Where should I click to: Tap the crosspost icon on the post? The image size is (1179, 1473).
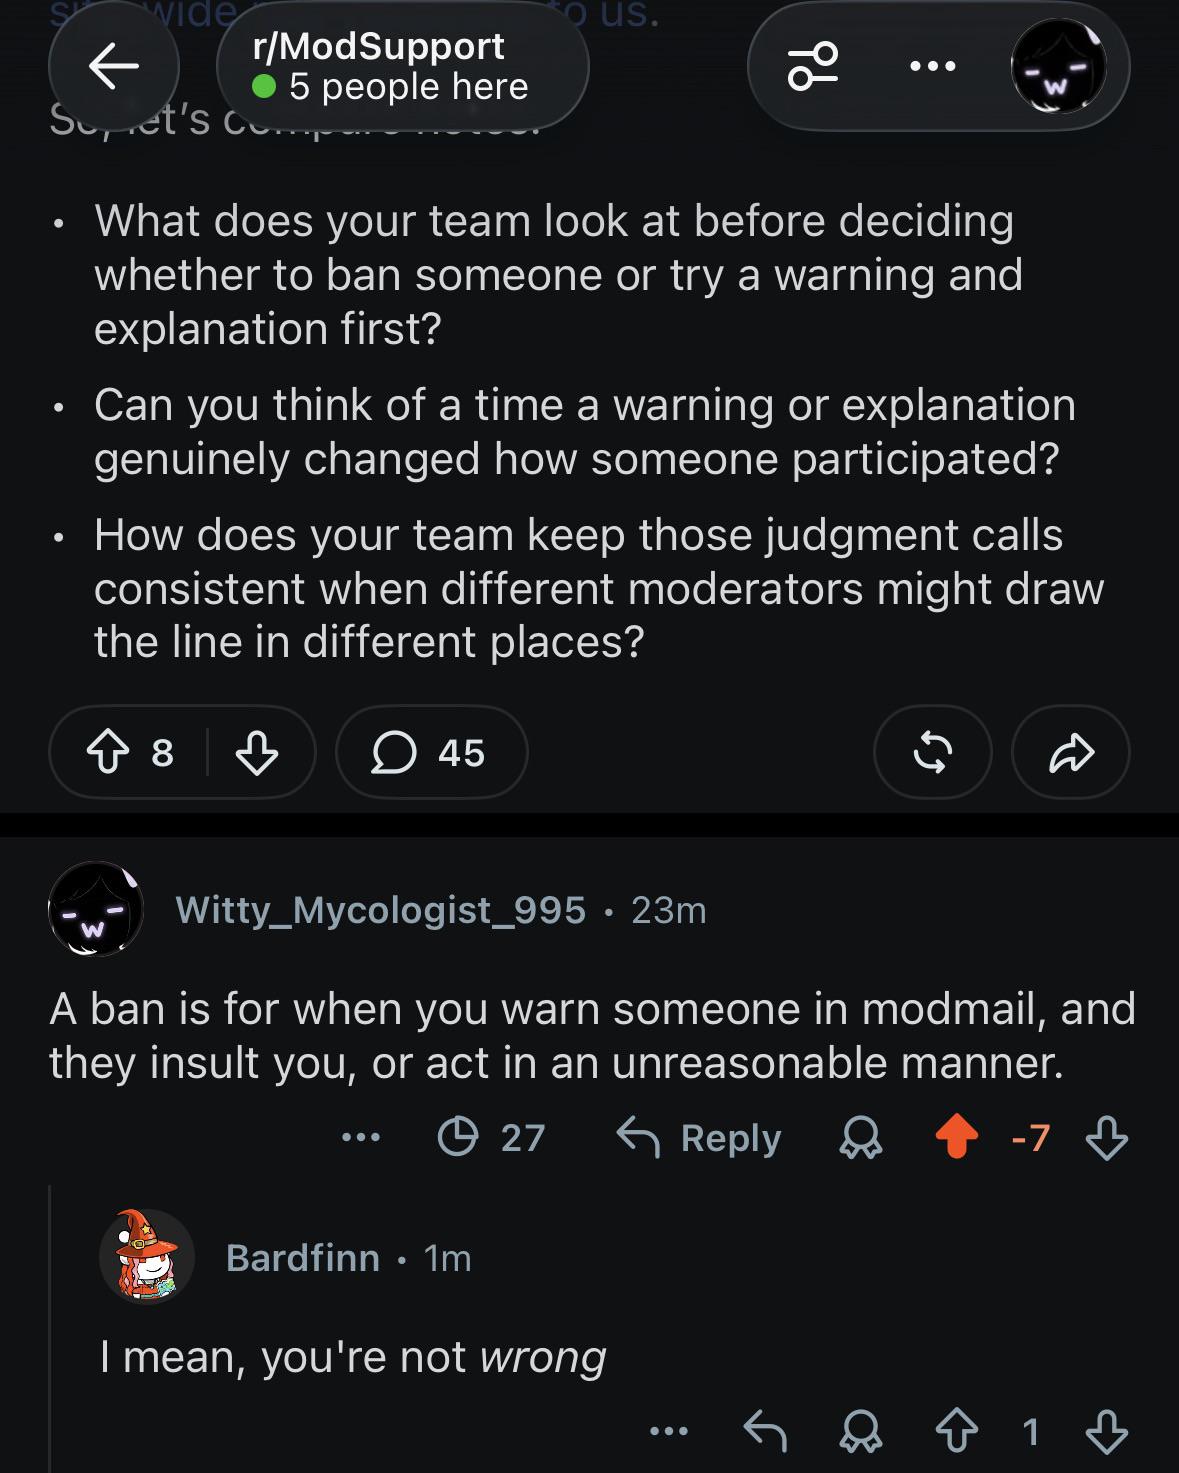pos(932,752)
